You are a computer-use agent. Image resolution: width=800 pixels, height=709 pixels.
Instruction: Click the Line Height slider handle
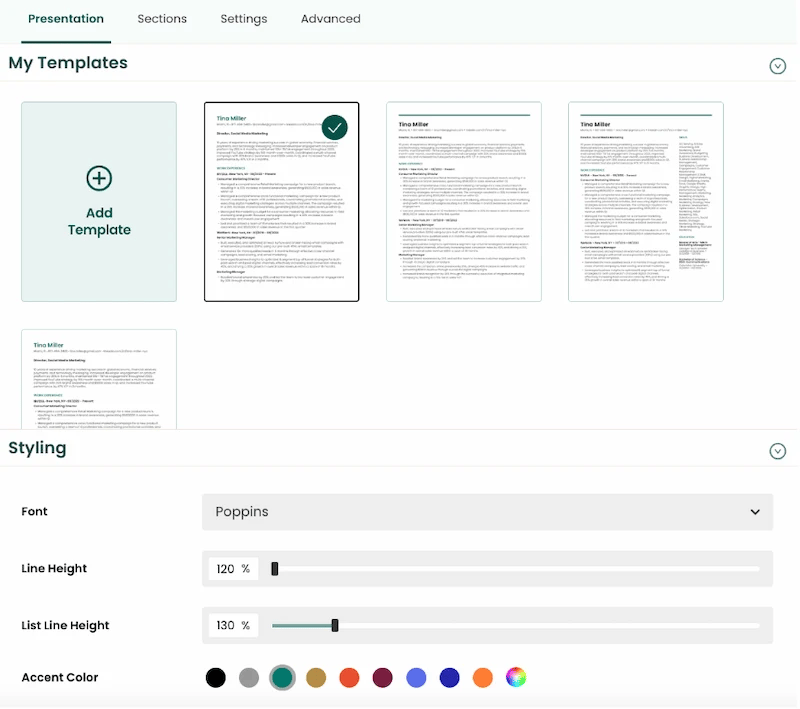(x=274, y=569)
